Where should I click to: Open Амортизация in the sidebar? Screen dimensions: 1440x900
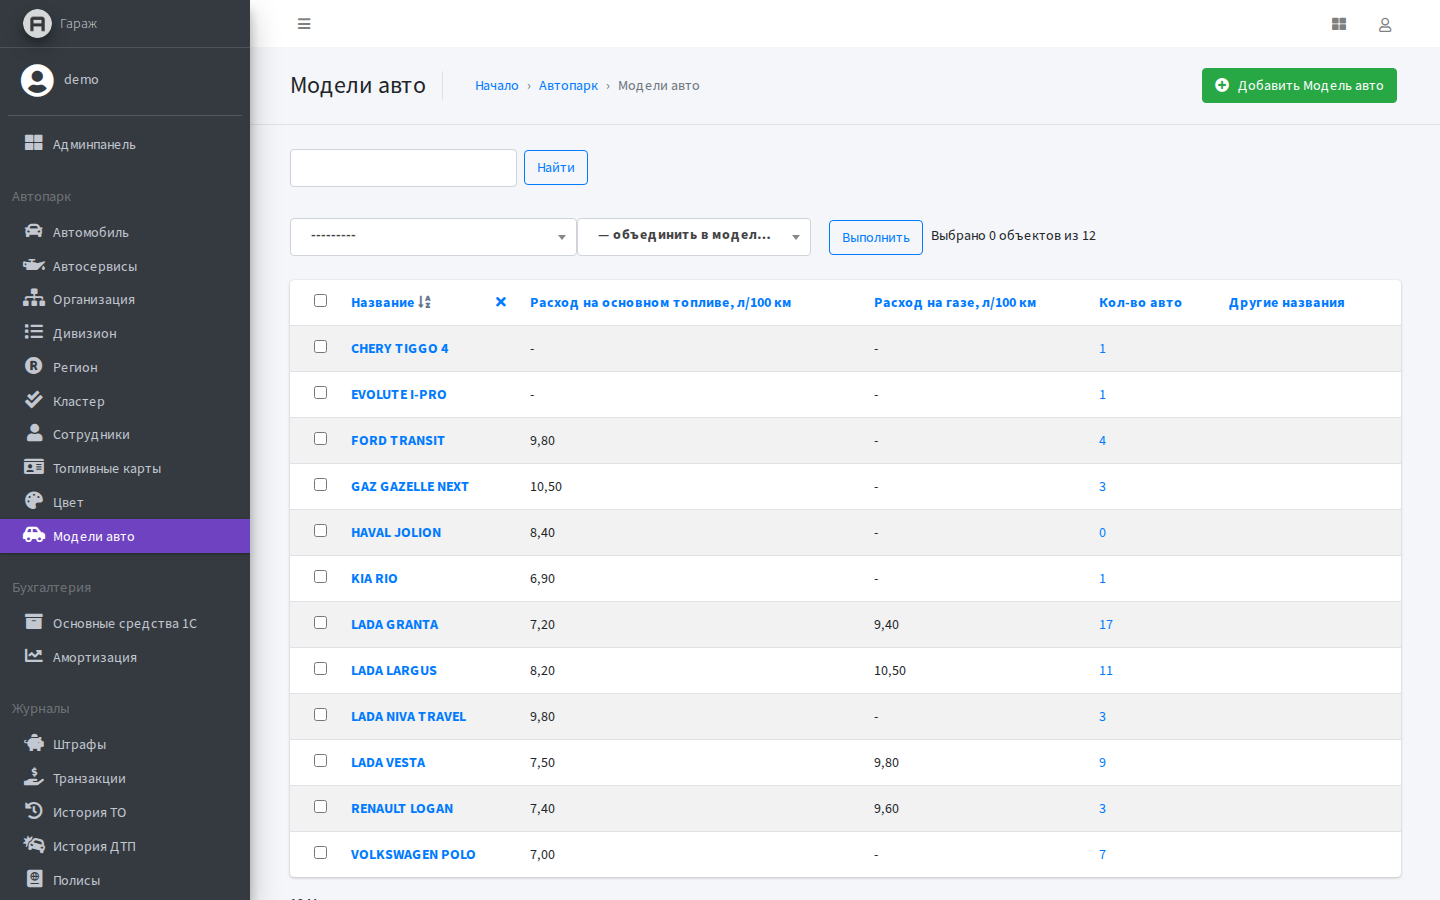click(125, 657)
